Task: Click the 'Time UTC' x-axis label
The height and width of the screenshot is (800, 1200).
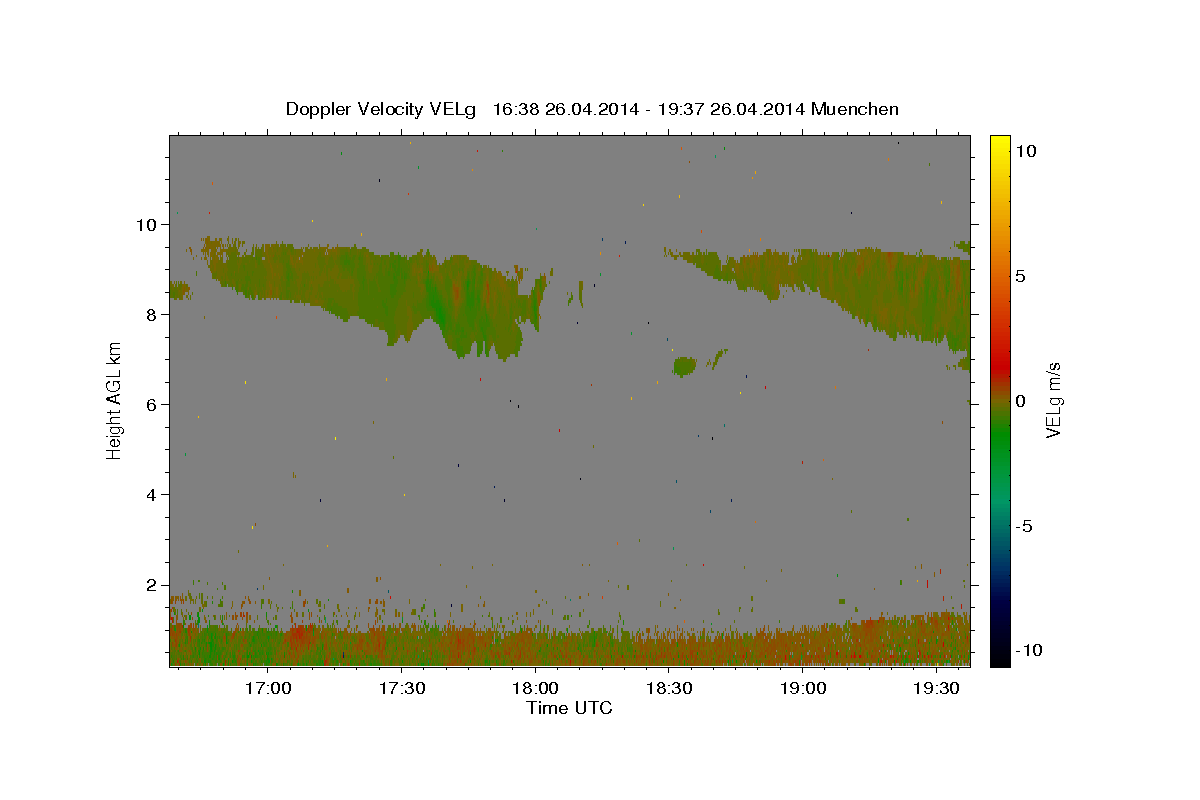Action: point(569,709)
